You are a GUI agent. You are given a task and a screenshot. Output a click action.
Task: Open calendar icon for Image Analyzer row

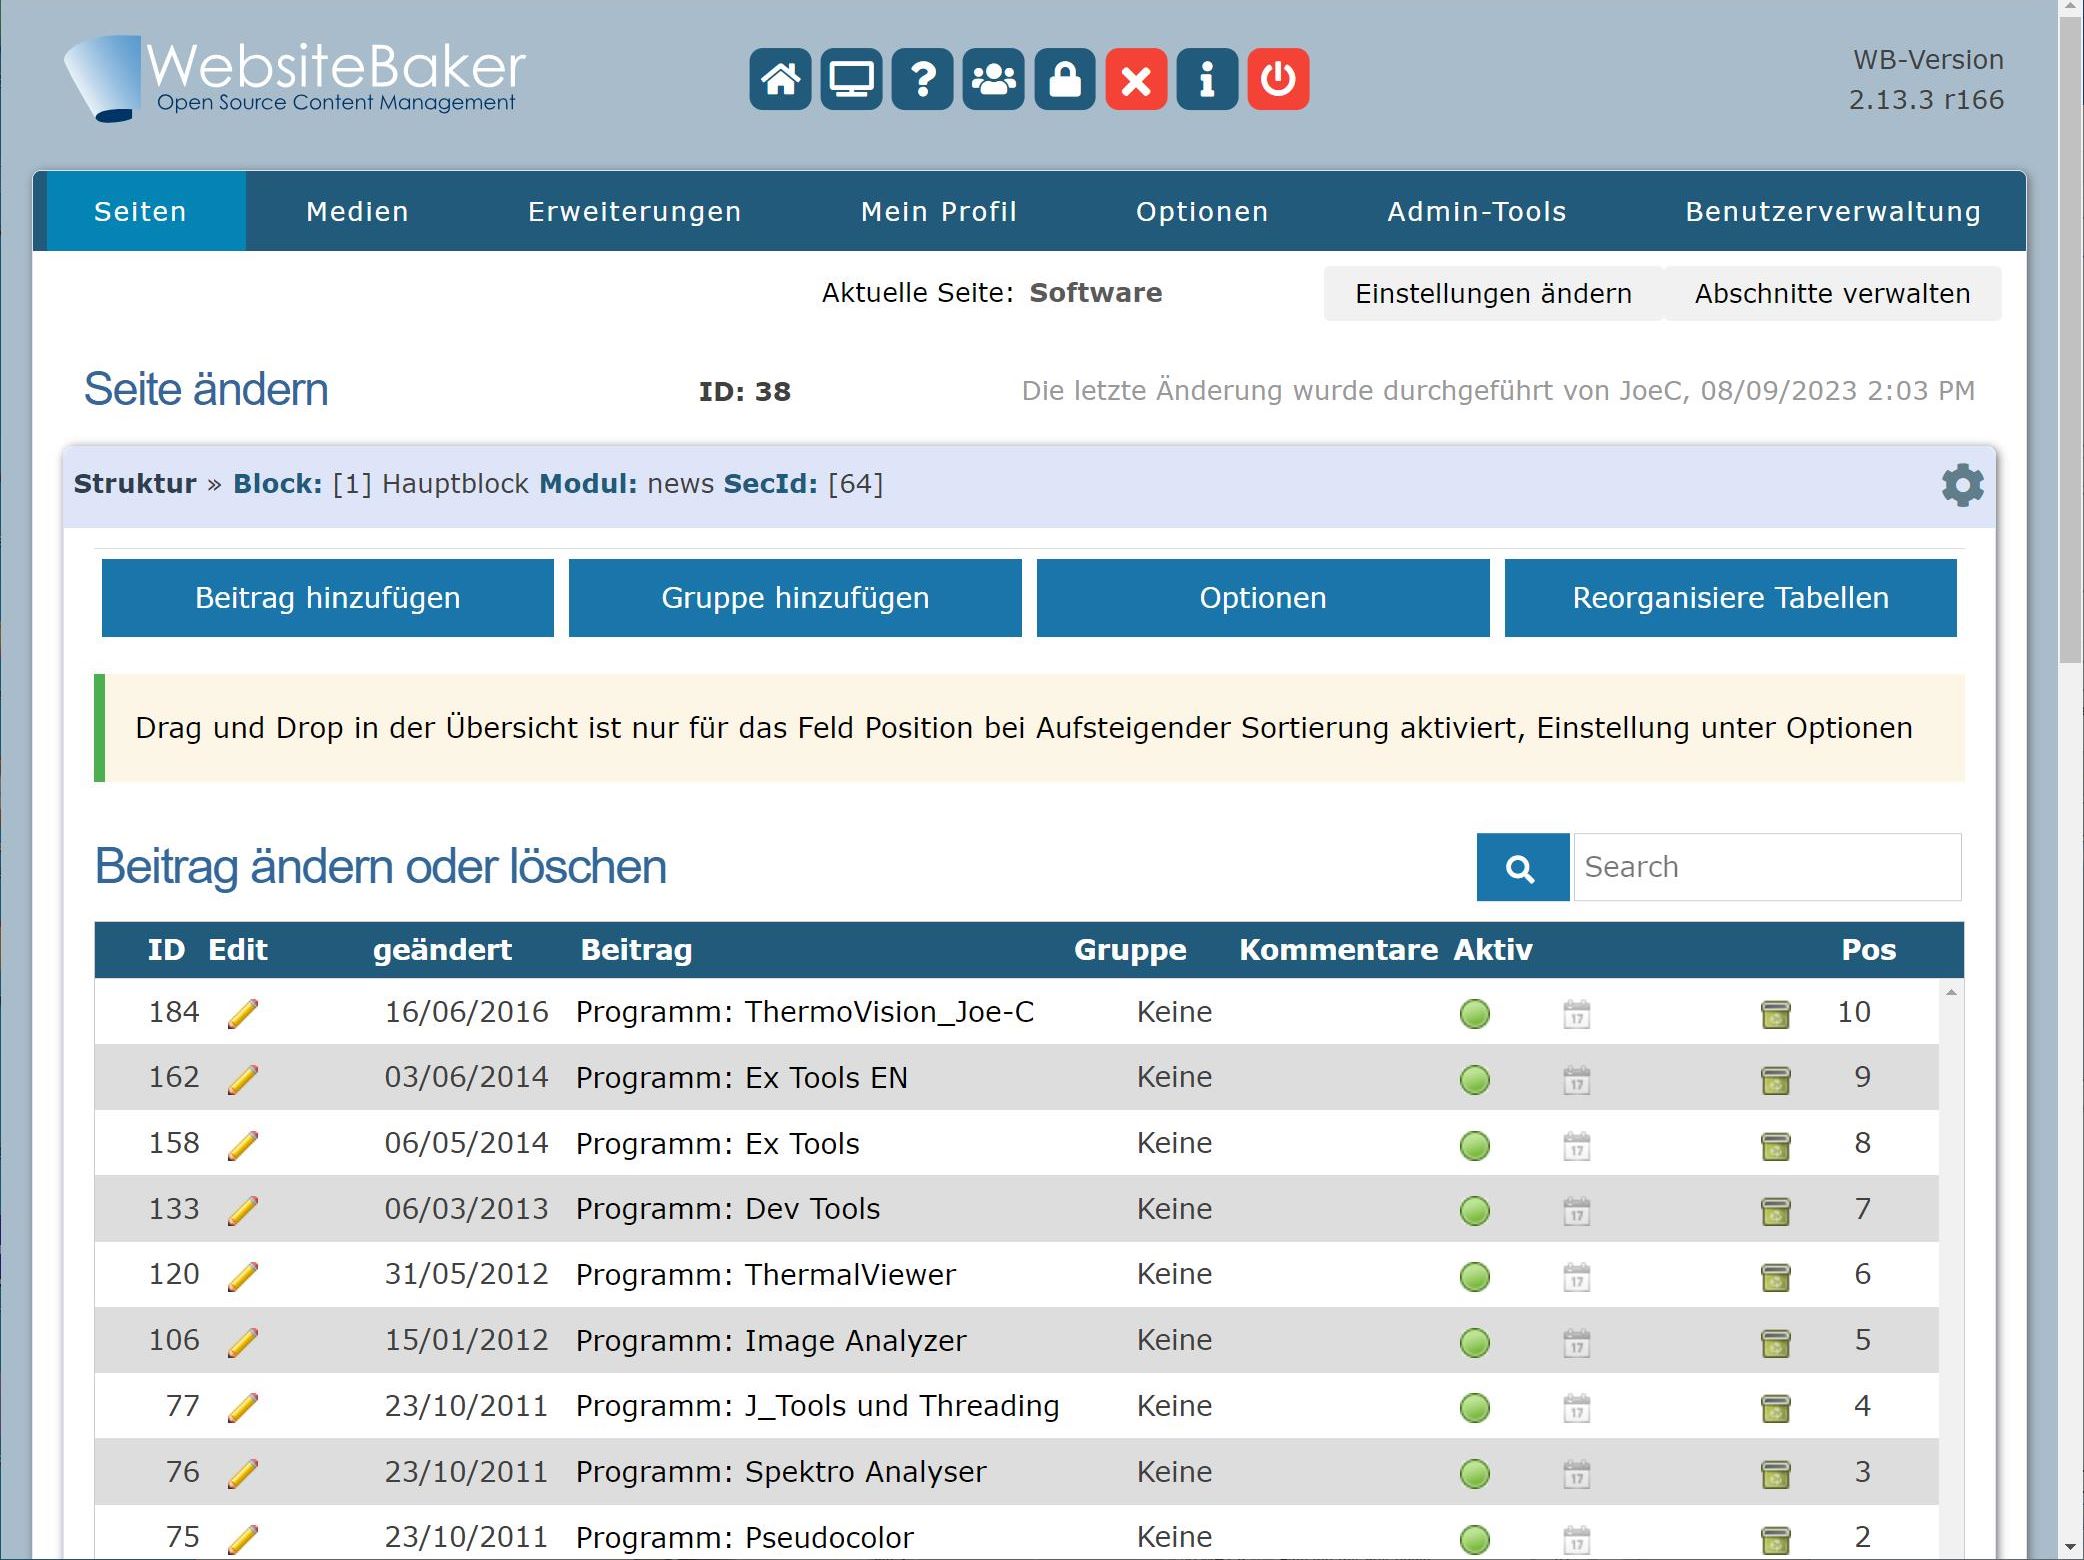1576,1341
